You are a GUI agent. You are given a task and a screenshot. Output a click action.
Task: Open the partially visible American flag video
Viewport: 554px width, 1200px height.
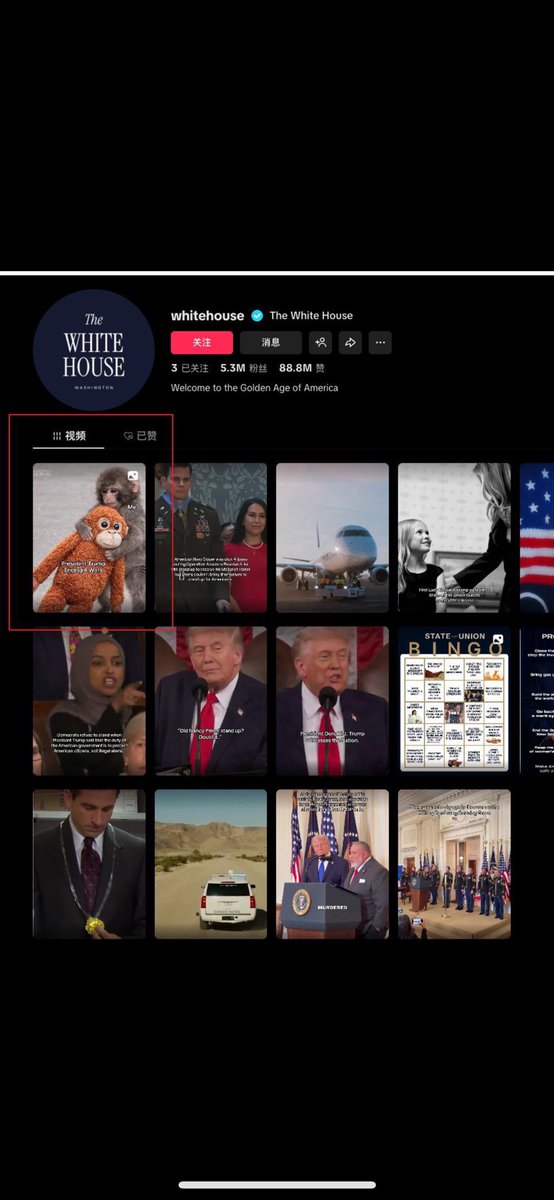pyautogui.click(x=537, y=538)
